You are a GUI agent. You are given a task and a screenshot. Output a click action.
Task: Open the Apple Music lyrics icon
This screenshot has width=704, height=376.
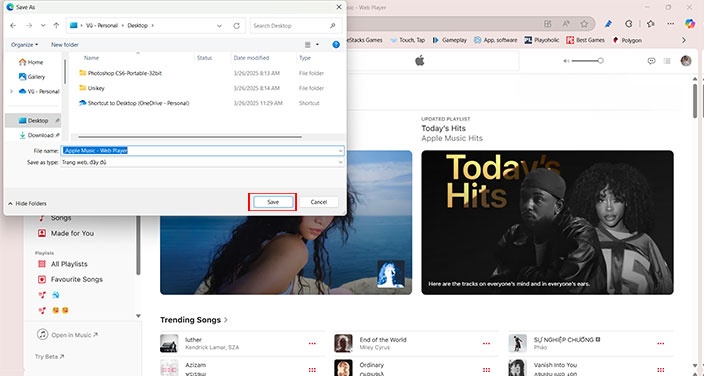click(x=651, y=61)
